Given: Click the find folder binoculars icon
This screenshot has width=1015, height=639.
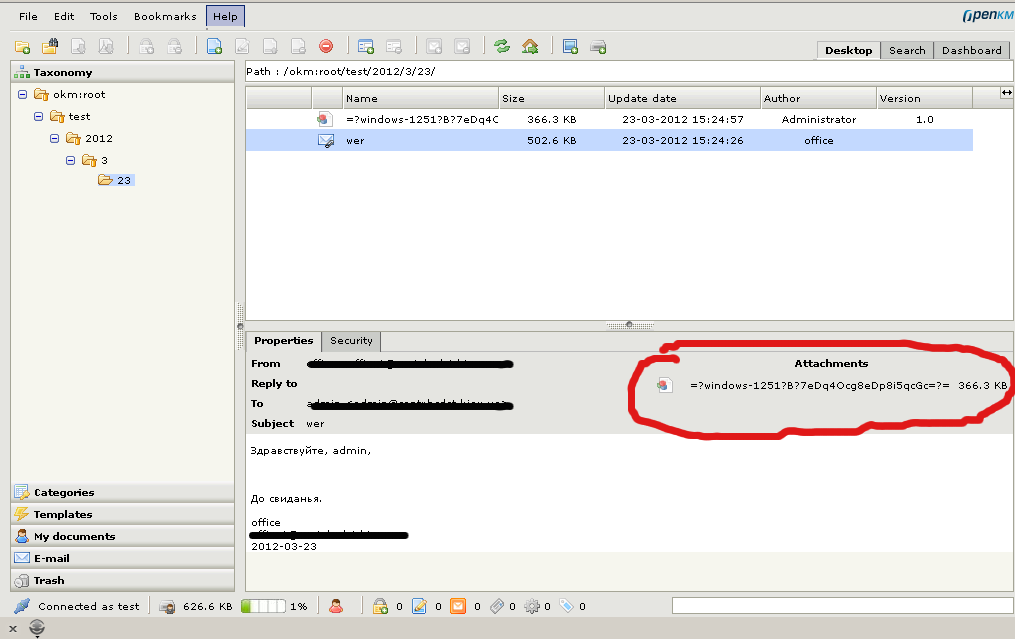Looking at the screenshot, I should pyautogui.click(x=50, y=46).
